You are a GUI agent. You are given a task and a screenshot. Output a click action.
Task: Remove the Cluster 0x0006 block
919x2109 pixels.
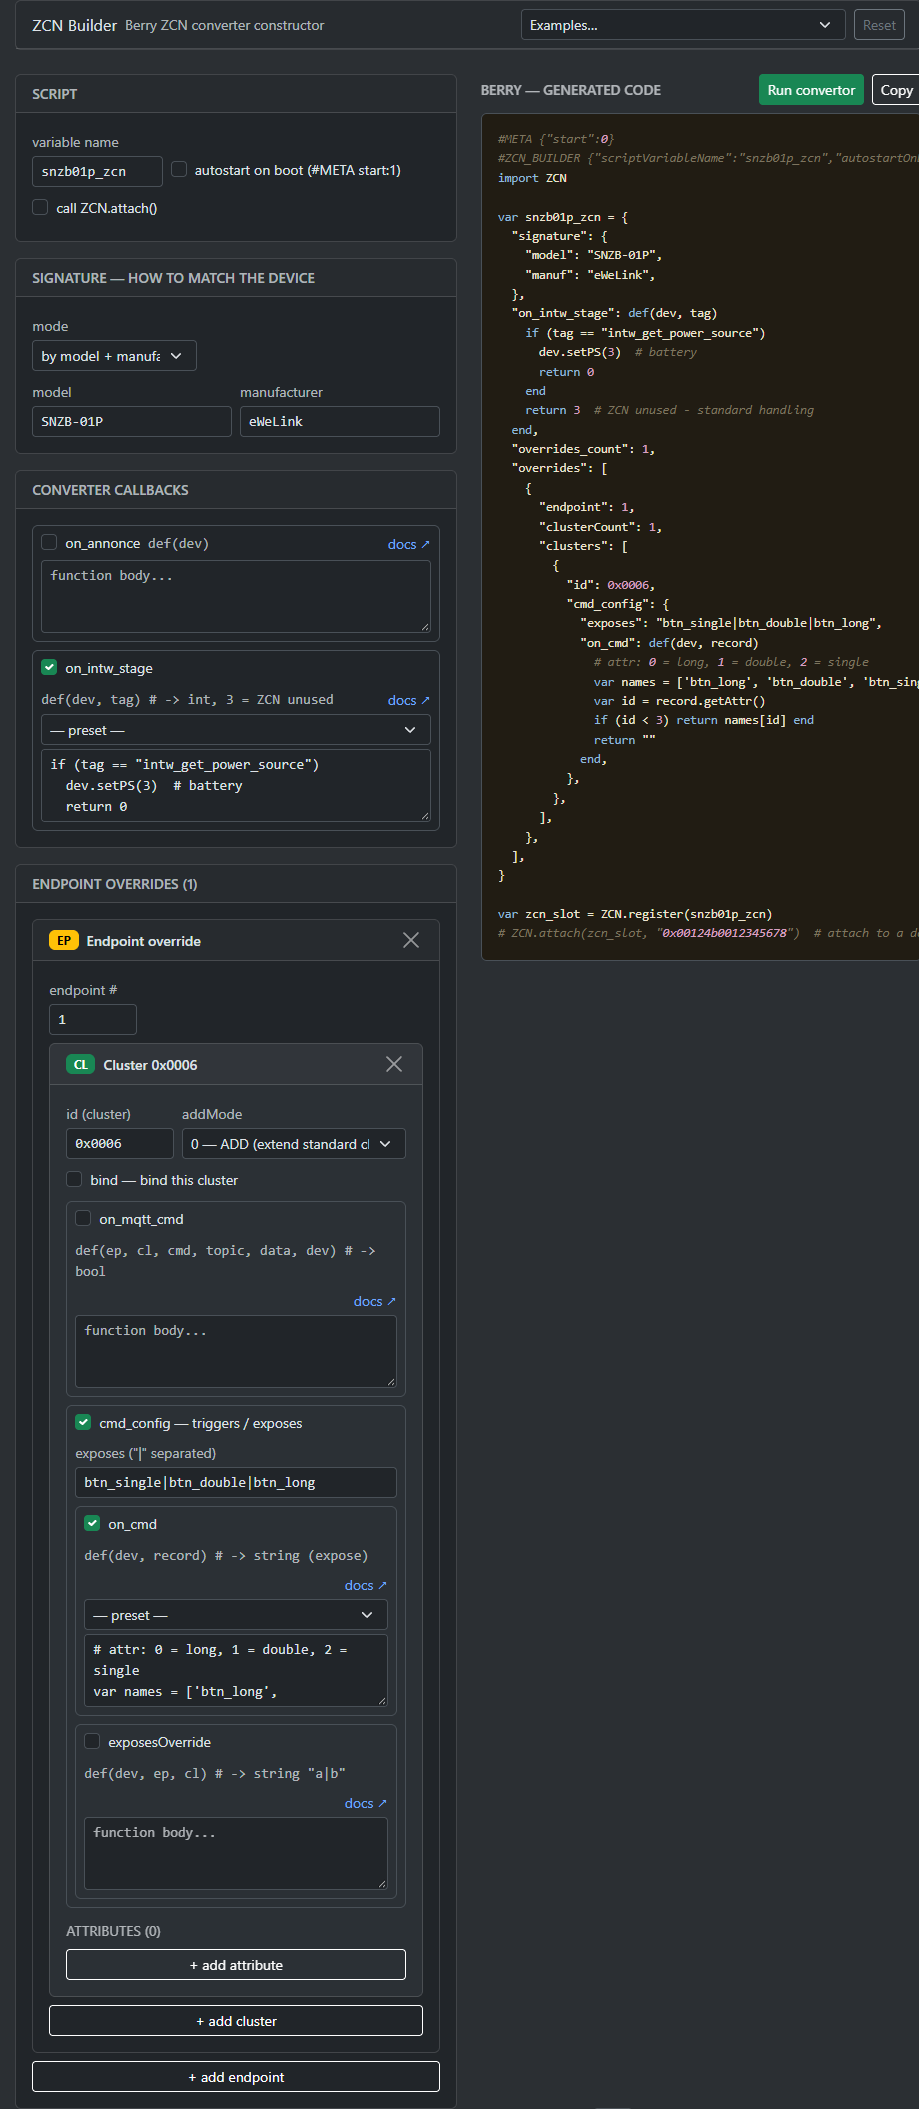(394, 1064)
